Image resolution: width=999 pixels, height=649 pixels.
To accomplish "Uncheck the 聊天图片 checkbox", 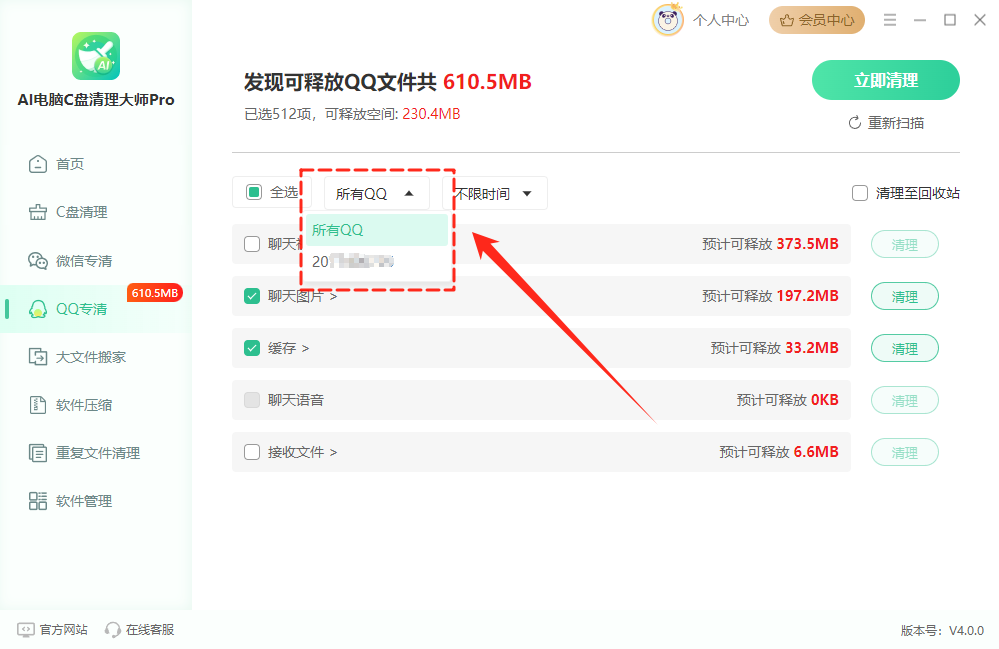I will click(252, 296).
